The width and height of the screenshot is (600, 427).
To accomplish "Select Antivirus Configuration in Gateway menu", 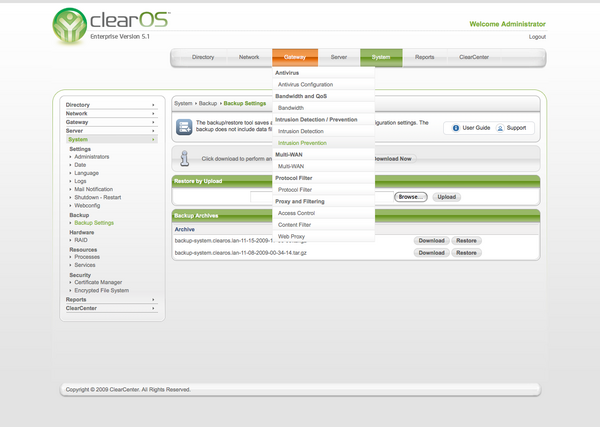I will (324, 84).
